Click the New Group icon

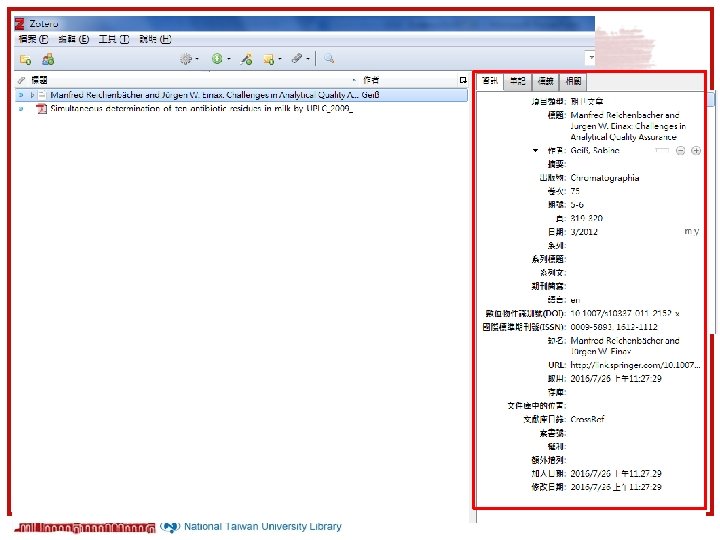coord(48,59)
